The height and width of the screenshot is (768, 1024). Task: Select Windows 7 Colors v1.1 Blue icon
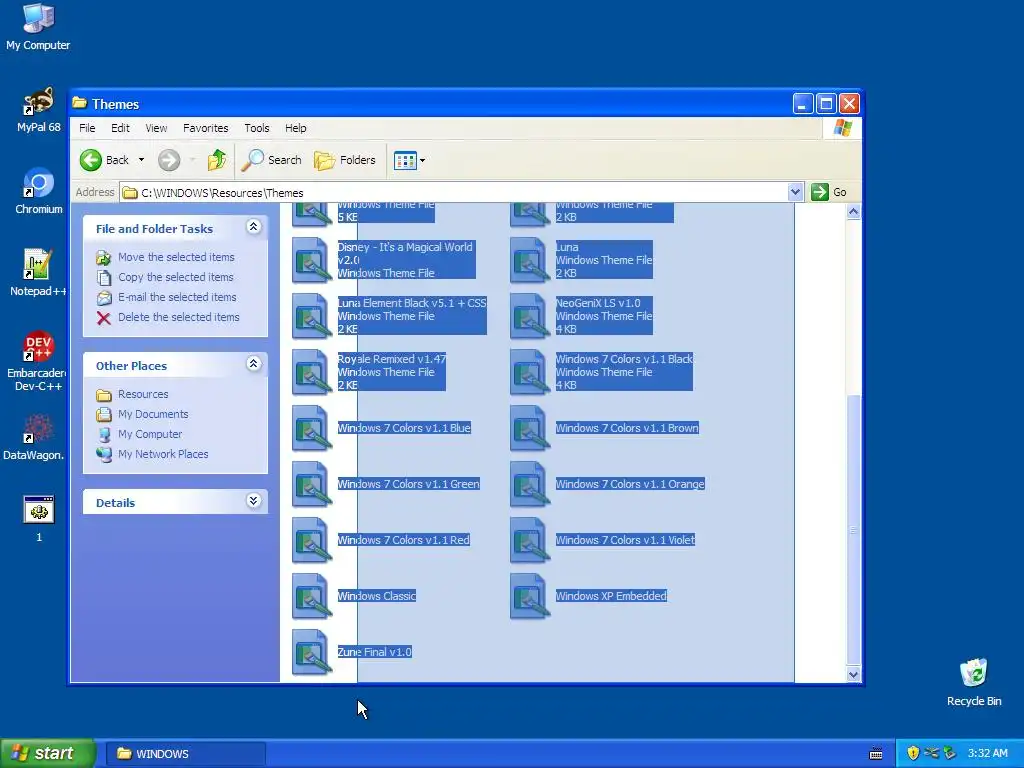[x=312, y=428]
